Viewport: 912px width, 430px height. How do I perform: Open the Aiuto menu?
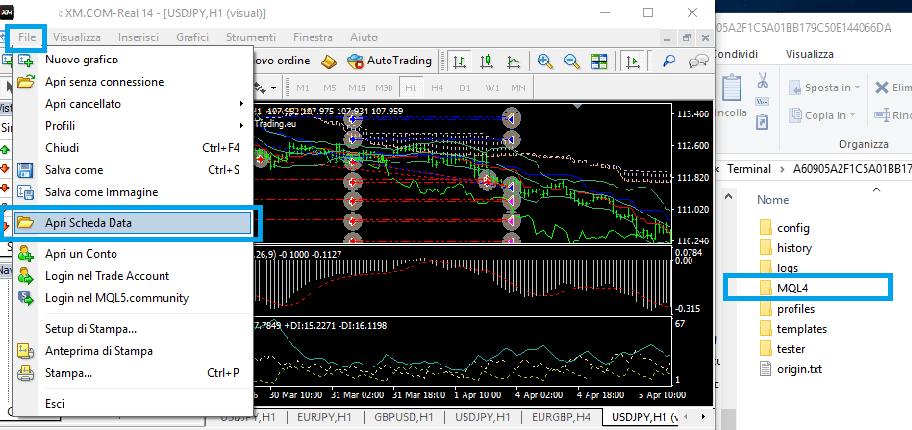(364, 37)
